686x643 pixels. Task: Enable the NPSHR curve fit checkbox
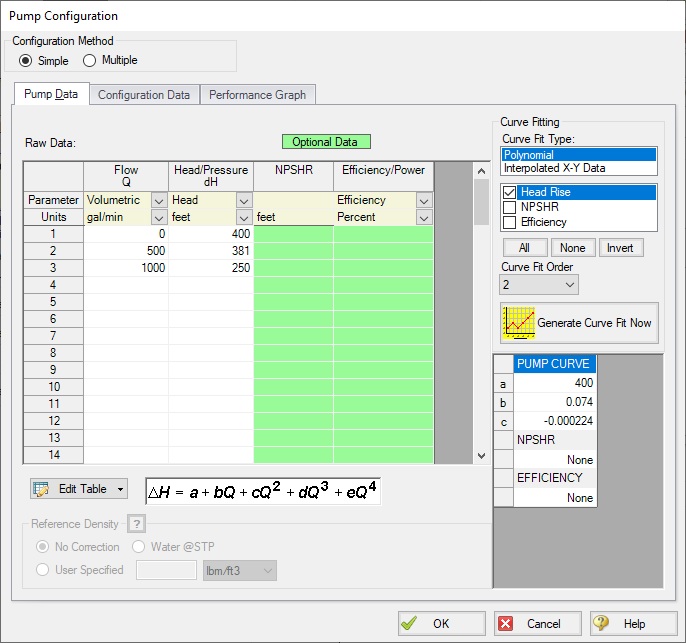[510, 207]
